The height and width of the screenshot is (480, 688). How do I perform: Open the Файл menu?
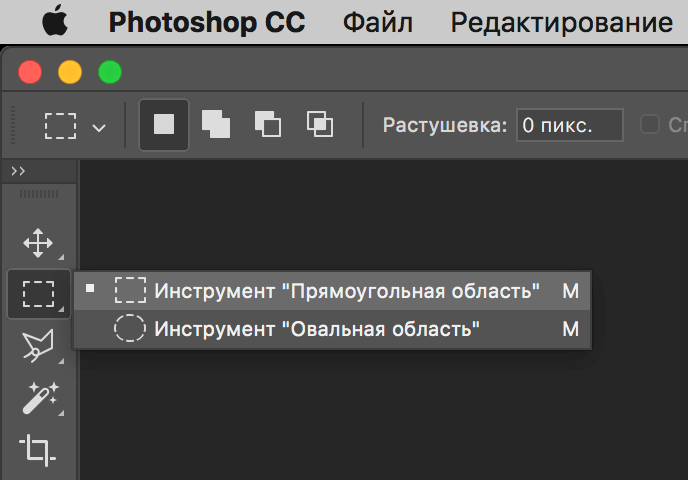377,22
